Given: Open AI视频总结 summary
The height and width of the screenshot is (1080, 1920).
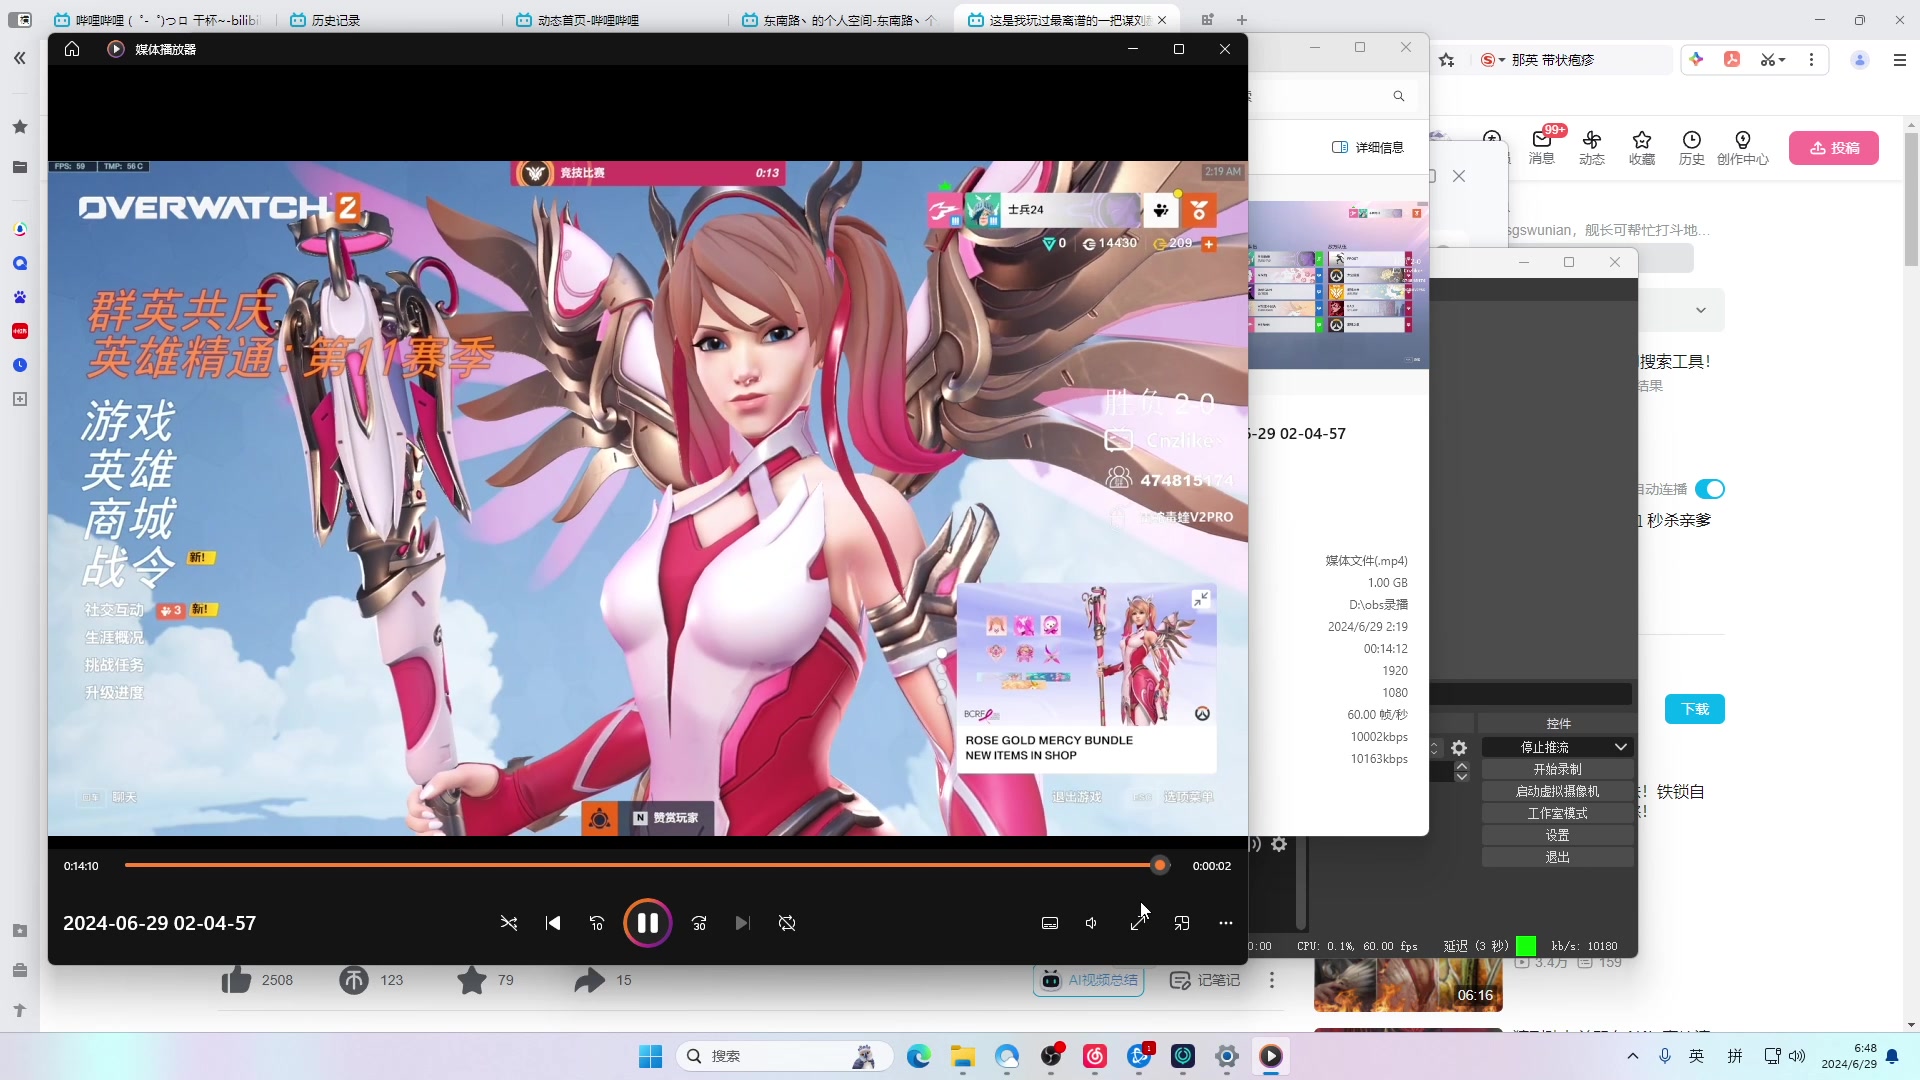Looking at the screenshot, I should pyautogui.click(x=1089, y=980).
